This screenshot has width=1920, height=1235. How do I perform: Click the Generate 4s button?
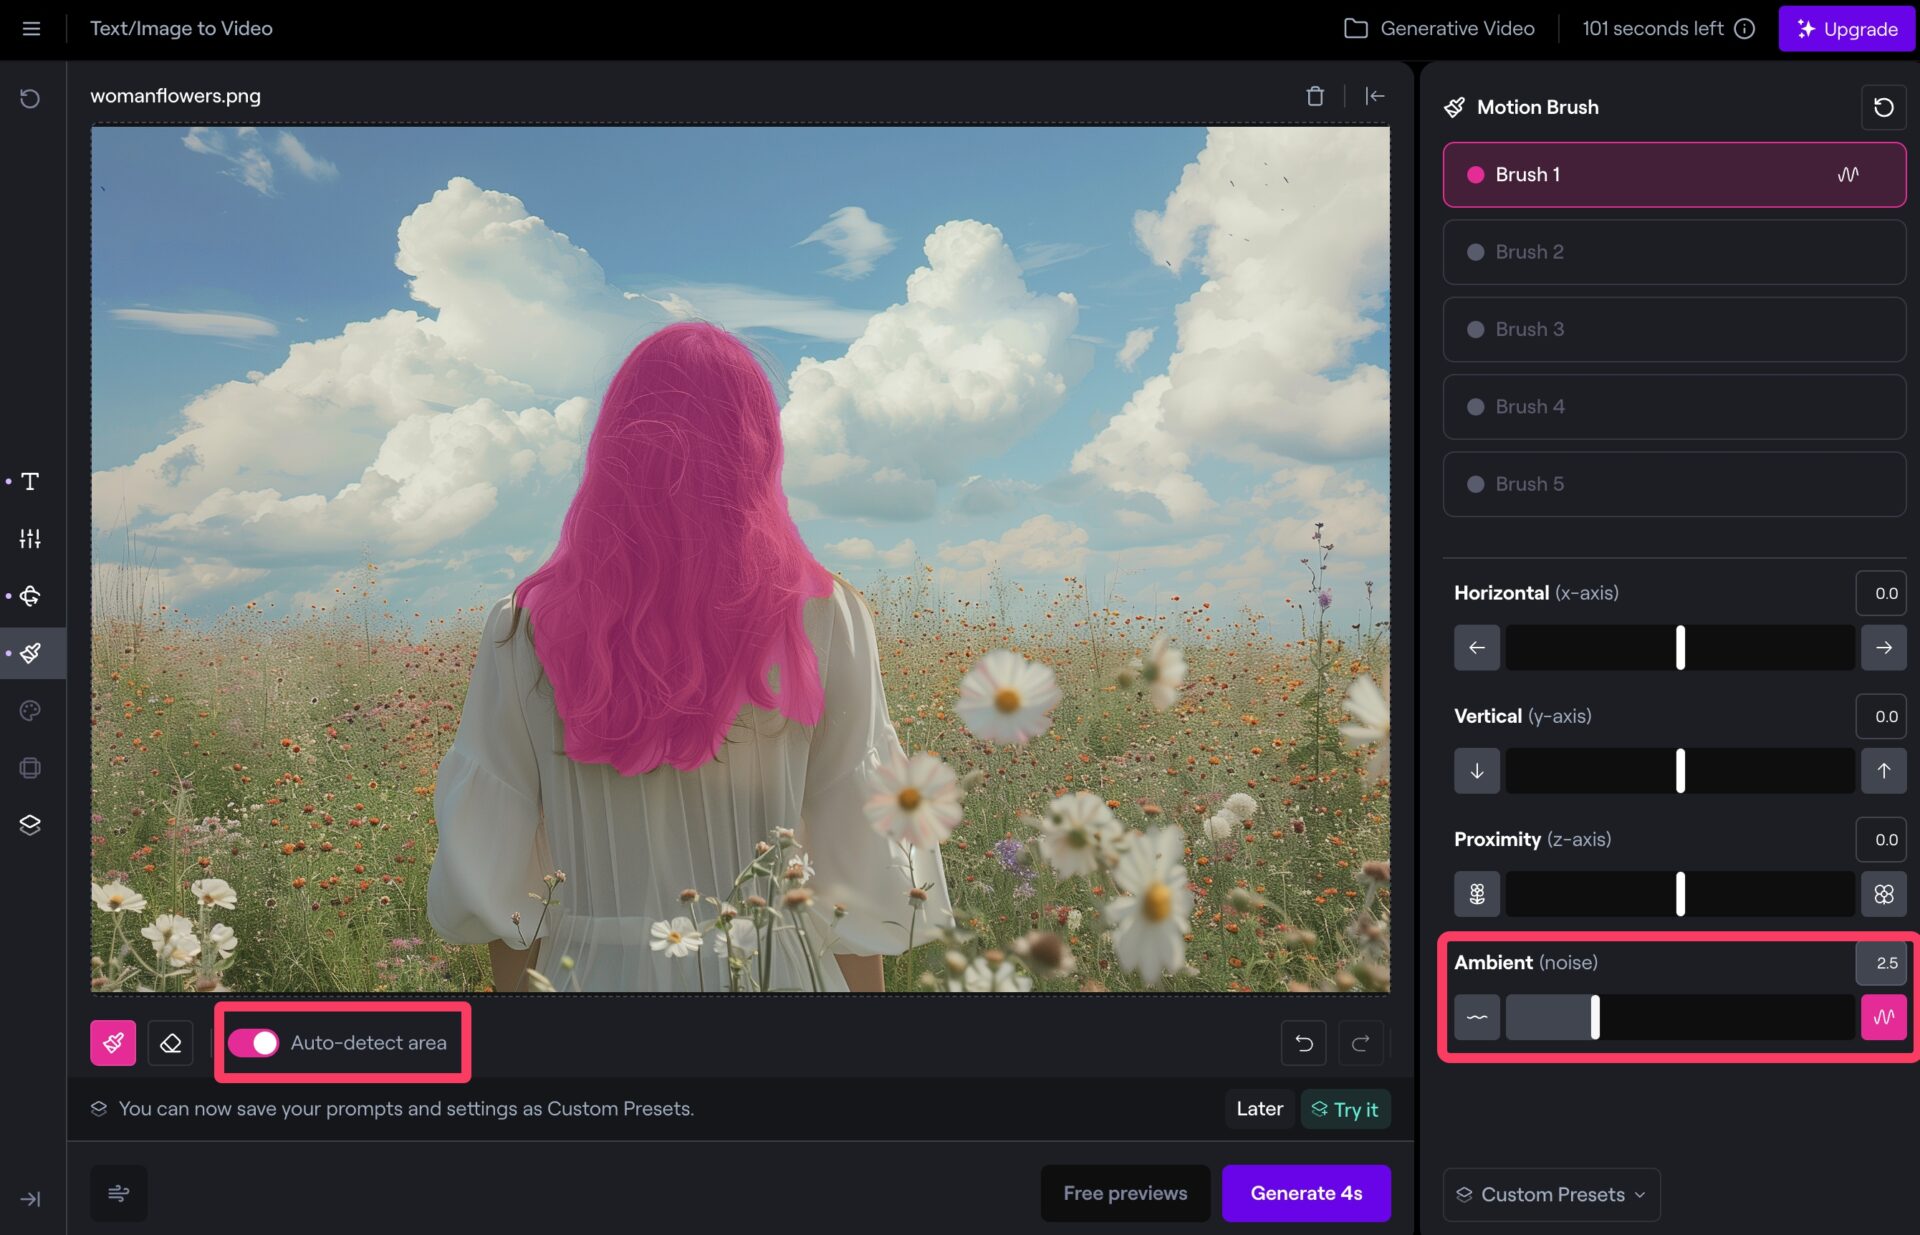[1305, 1193]
